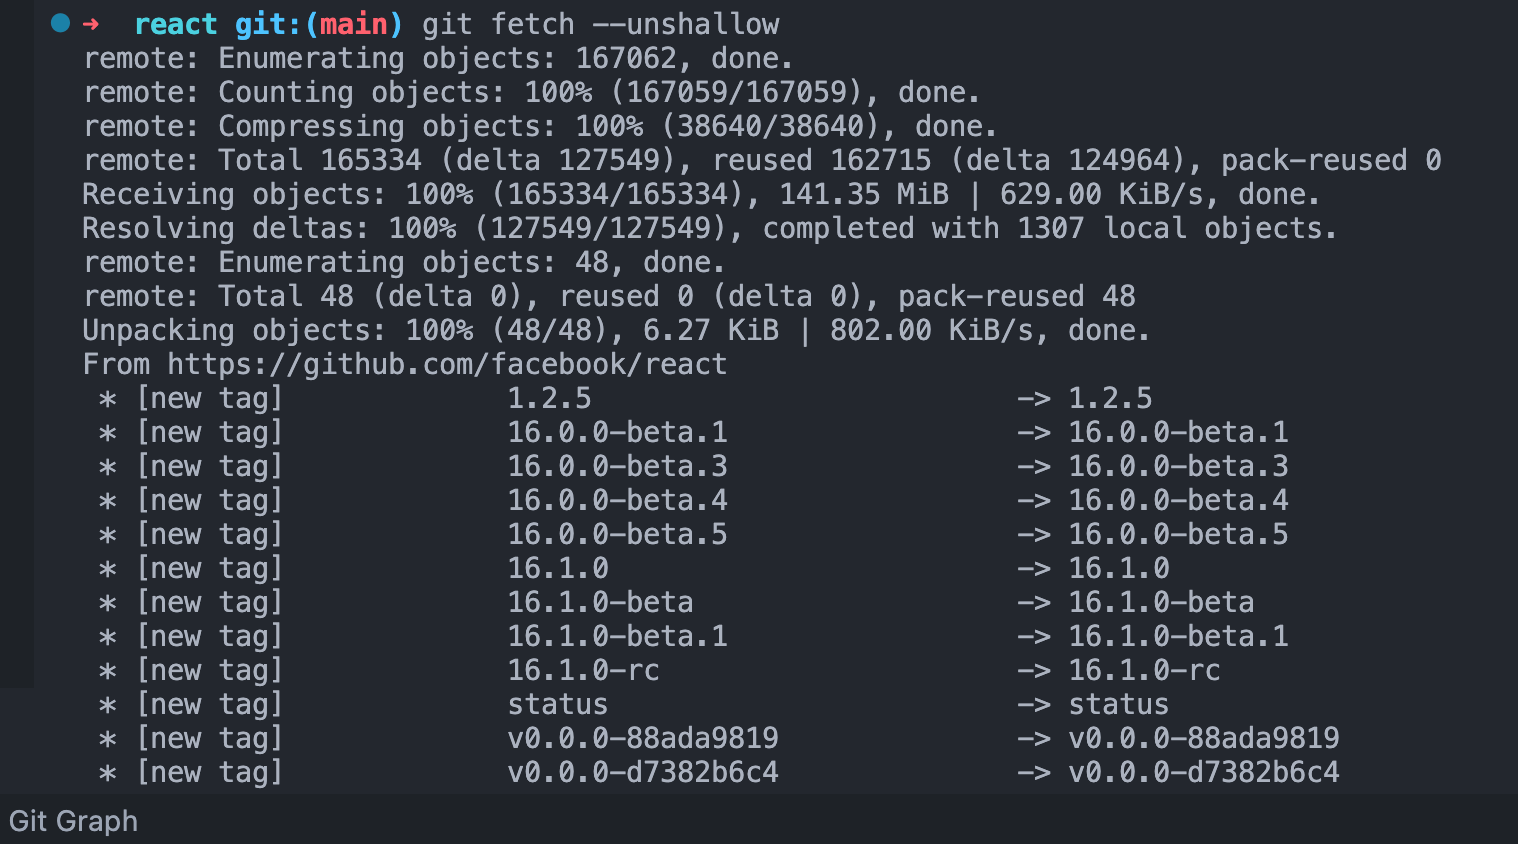This screenshot has height=844, width=1518.
Task: Click the left 16.1.0 tag name
Action: point(558,568)
